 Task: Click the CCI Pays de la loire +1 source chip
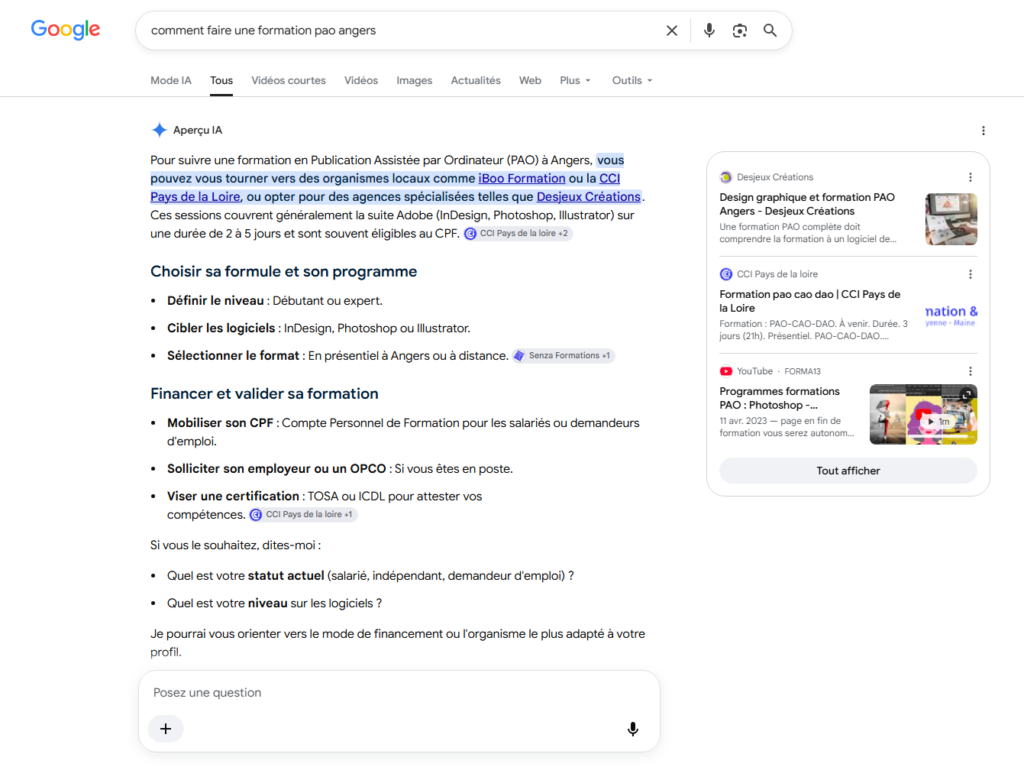pos(303,515)
